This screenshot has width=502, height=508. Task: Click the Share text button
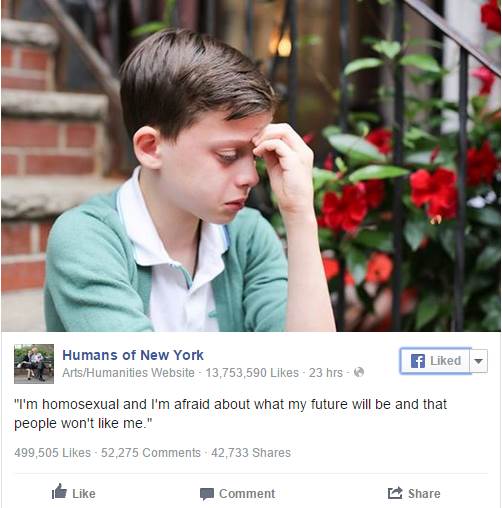click(x=424, y=494)
